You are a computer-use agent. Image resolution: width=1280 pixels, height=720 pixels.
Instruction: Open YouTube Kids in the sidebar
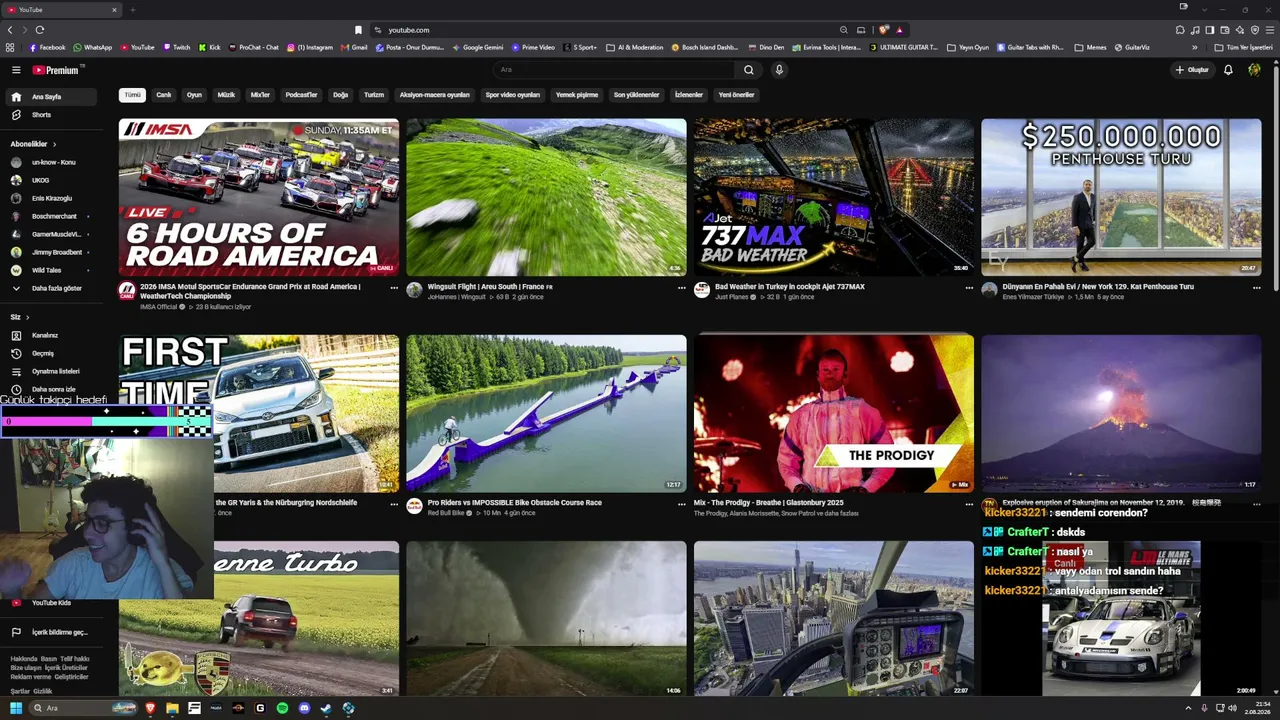tap(51, 603)
